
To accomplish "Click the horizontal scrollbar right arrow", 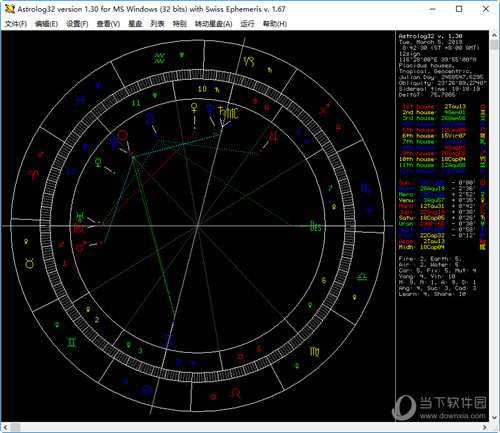I will pyautogui.click(x=485, y=427).
